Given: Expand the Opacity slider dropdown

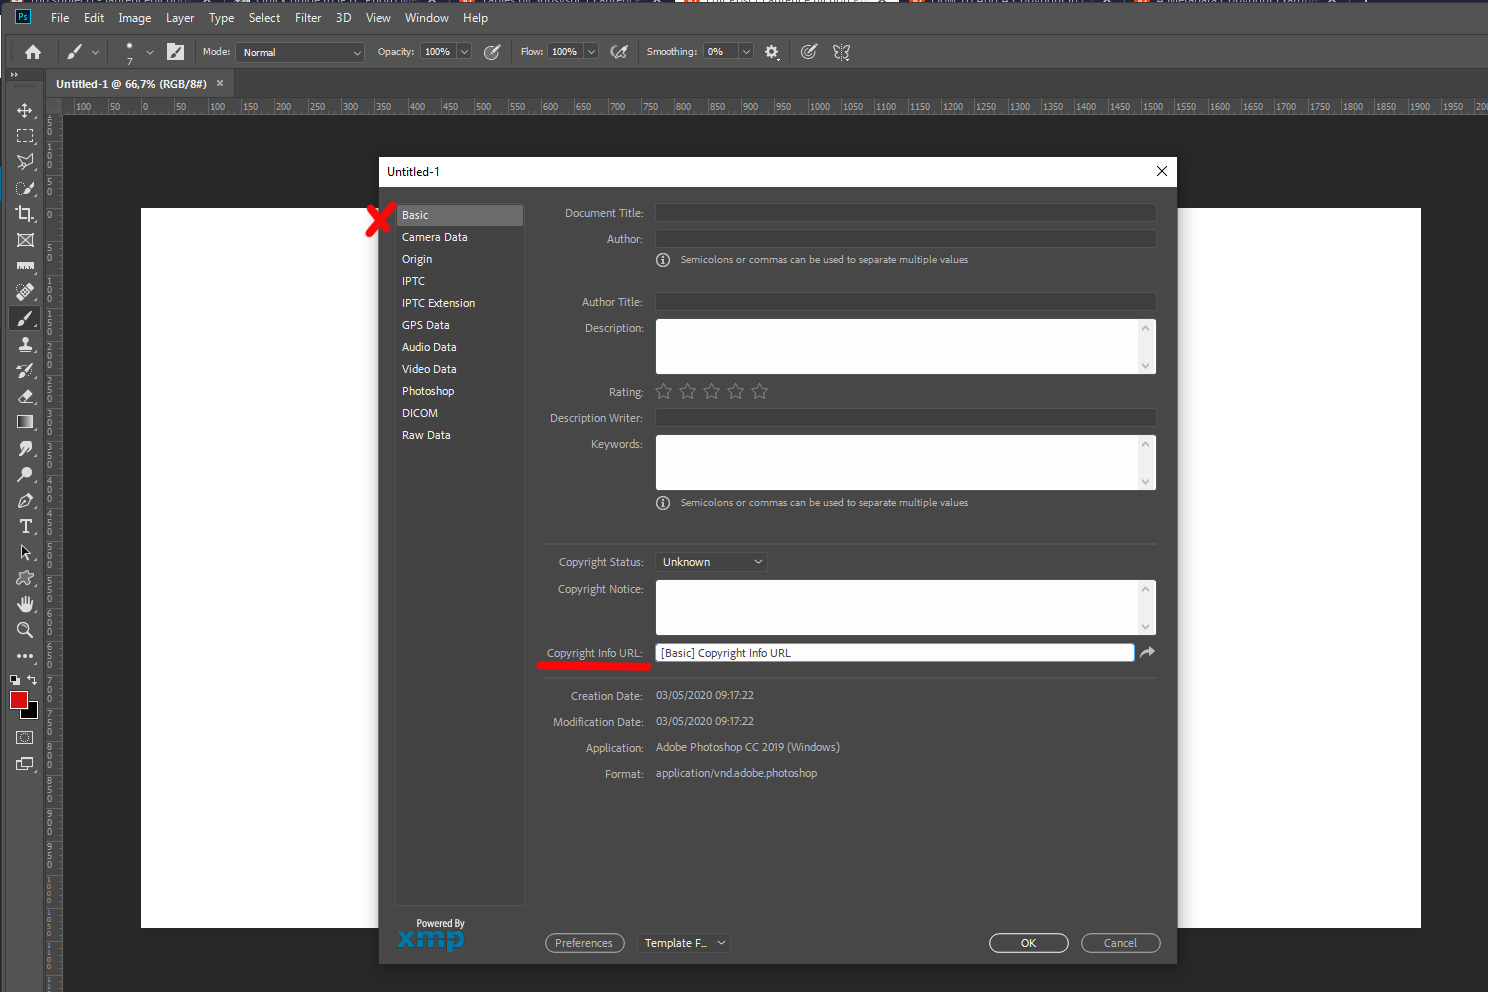Looking at the screenshot, I should pos(465,52).
